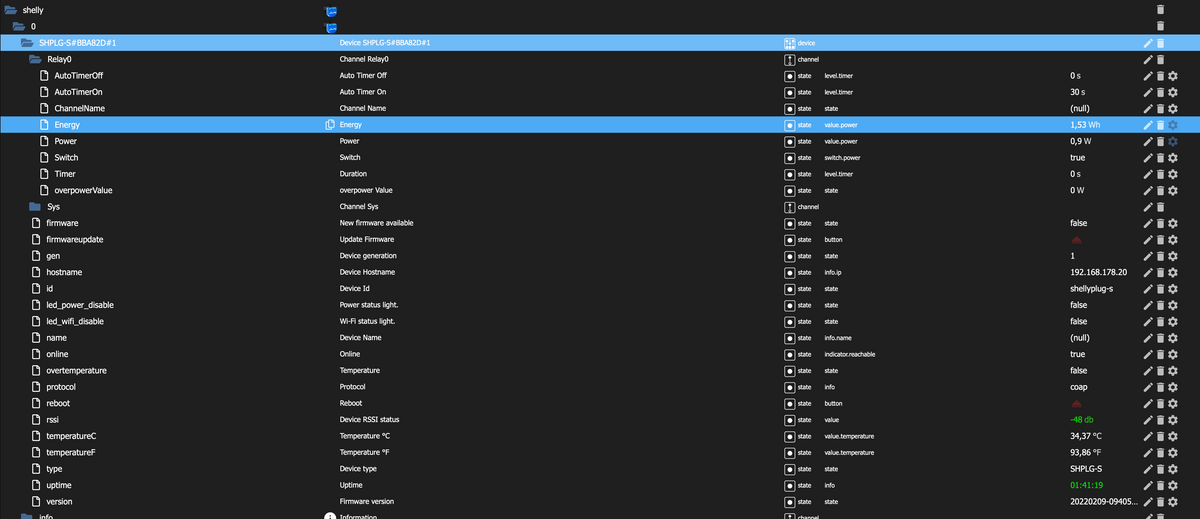
Task: Delete the Timer state
Action: point(1160,174)
